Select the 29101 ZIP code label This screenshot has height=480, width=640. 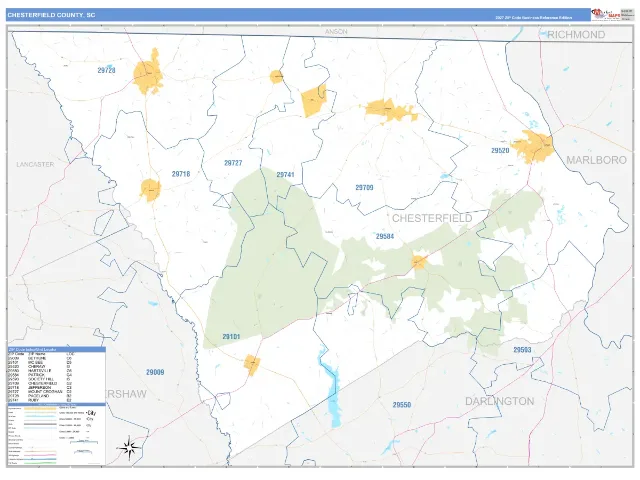pos(231,337)
